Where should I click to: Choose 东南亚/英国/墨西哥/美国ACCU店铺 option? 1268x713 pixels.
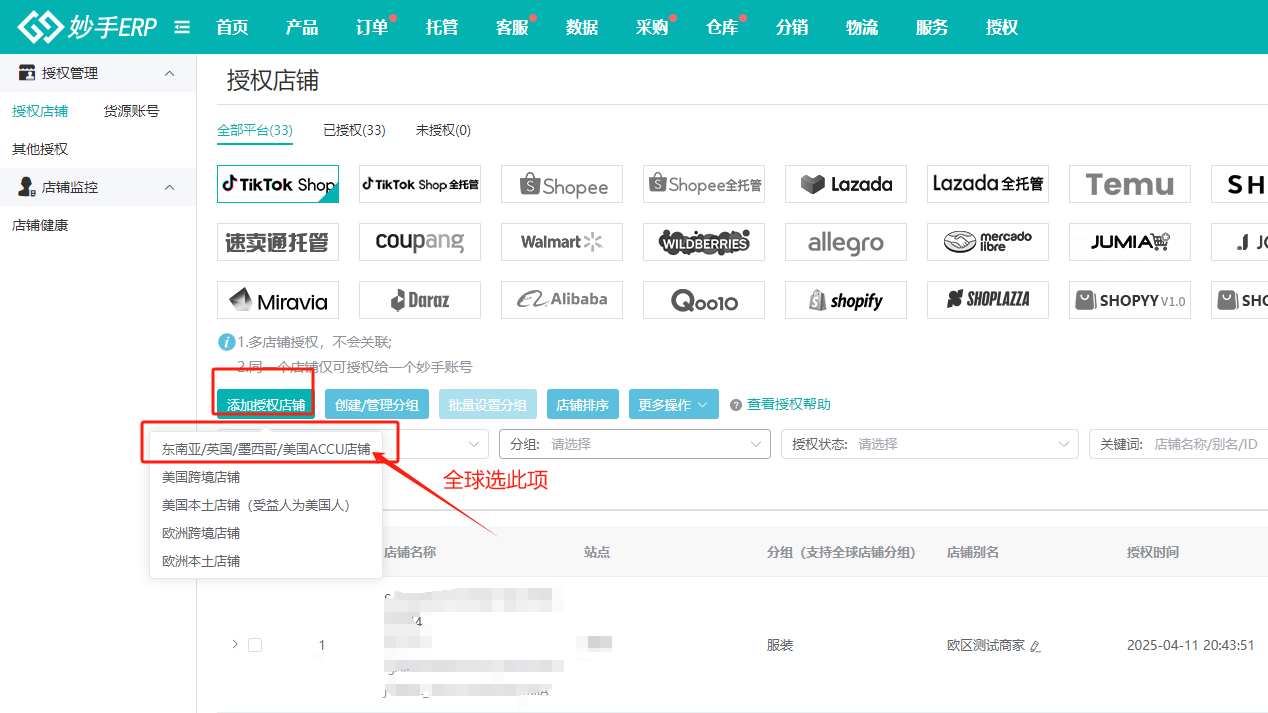pyautogui.click(x=266, y=450)
